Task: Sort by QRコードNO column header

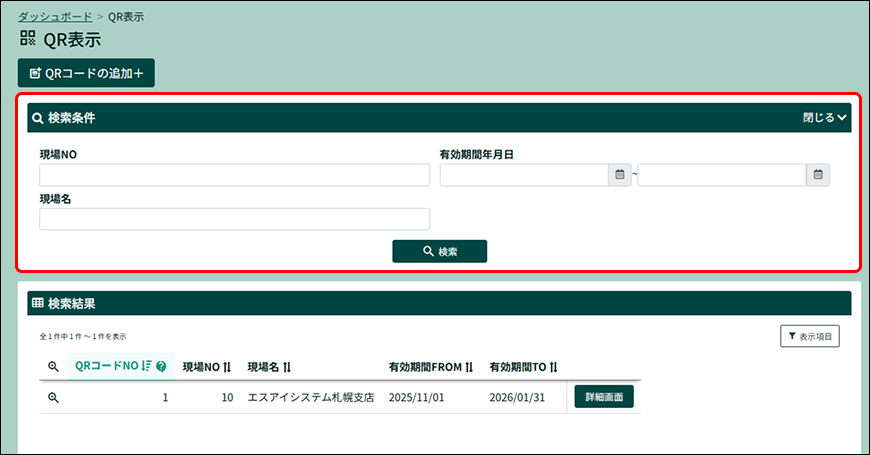Action: click(x=113, y=366)
